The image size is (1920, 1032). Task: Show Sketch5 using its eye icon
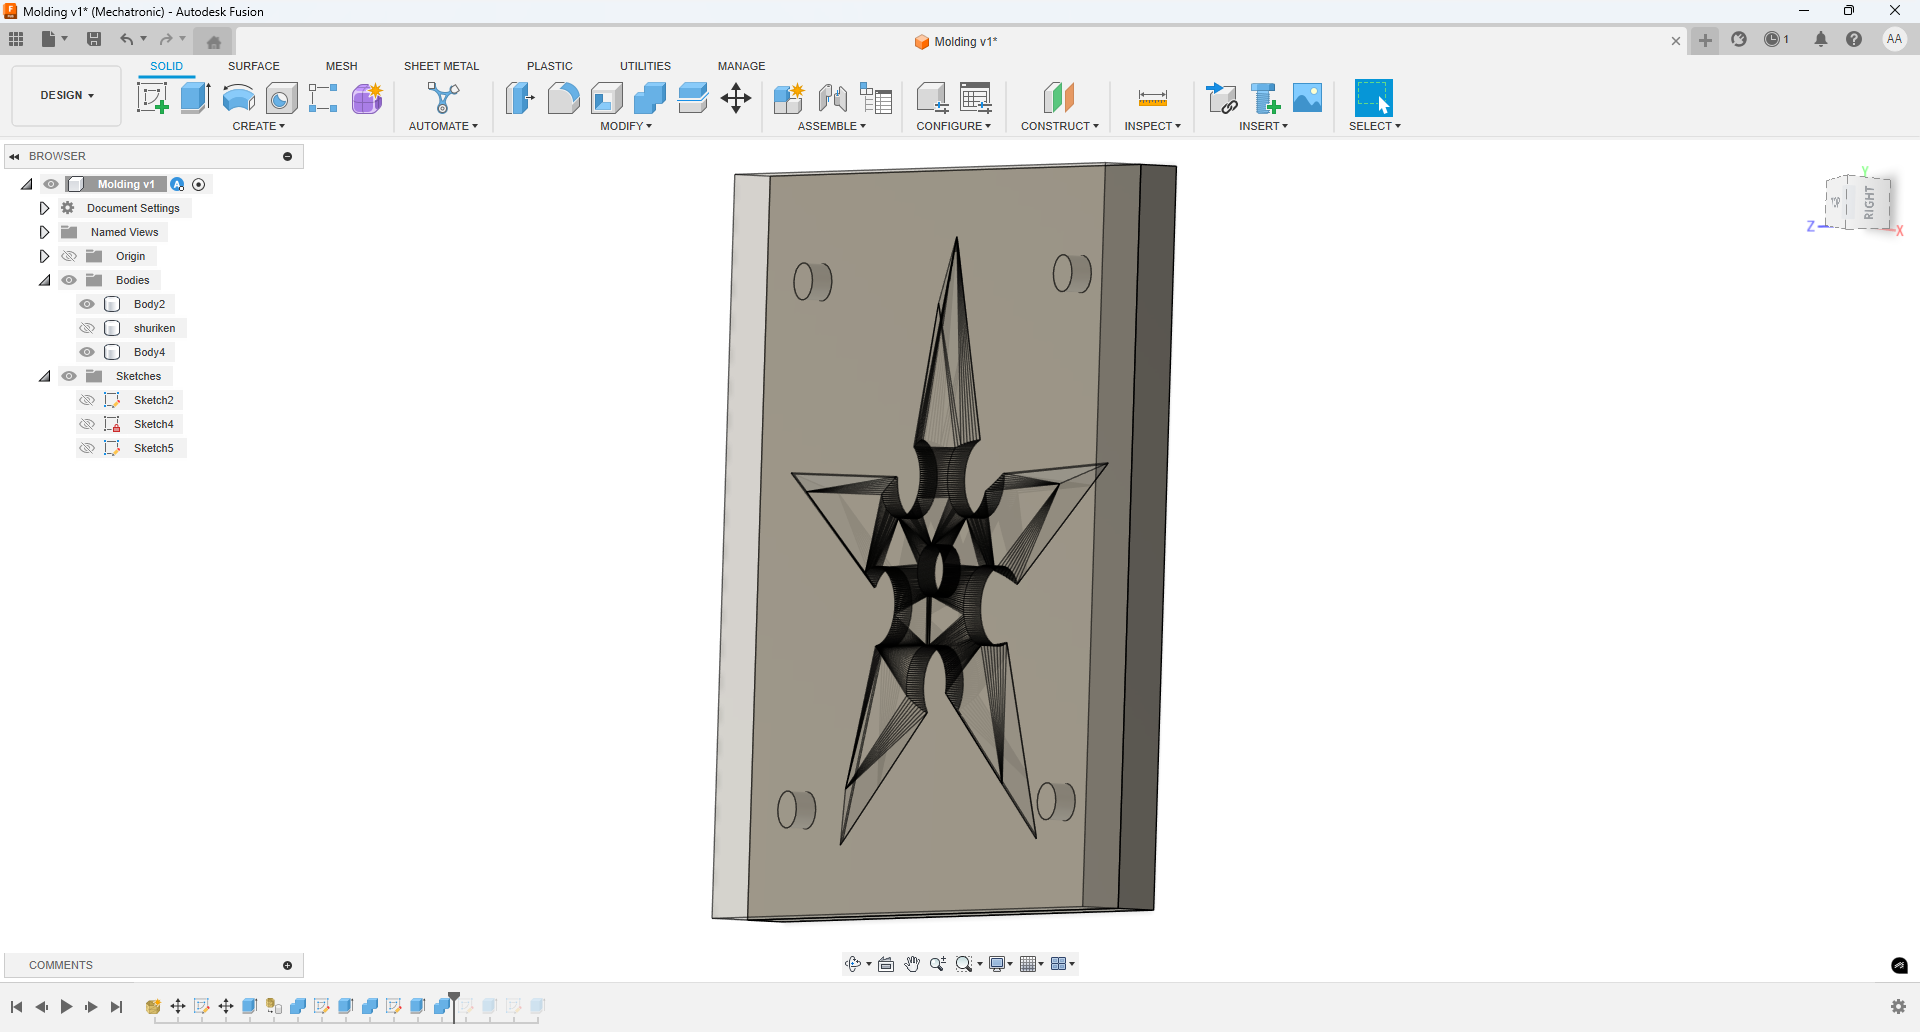(87, 448)
